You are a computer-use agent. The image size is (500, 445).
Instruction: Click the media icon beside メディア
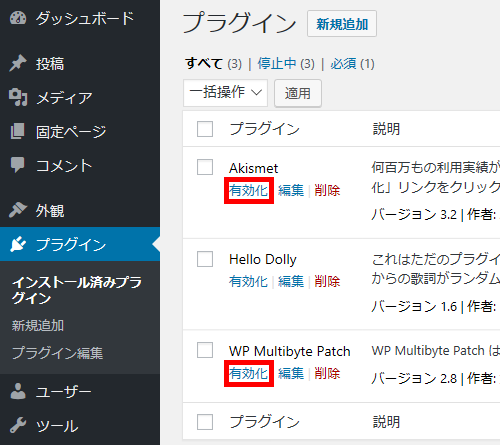coord(18,97)
